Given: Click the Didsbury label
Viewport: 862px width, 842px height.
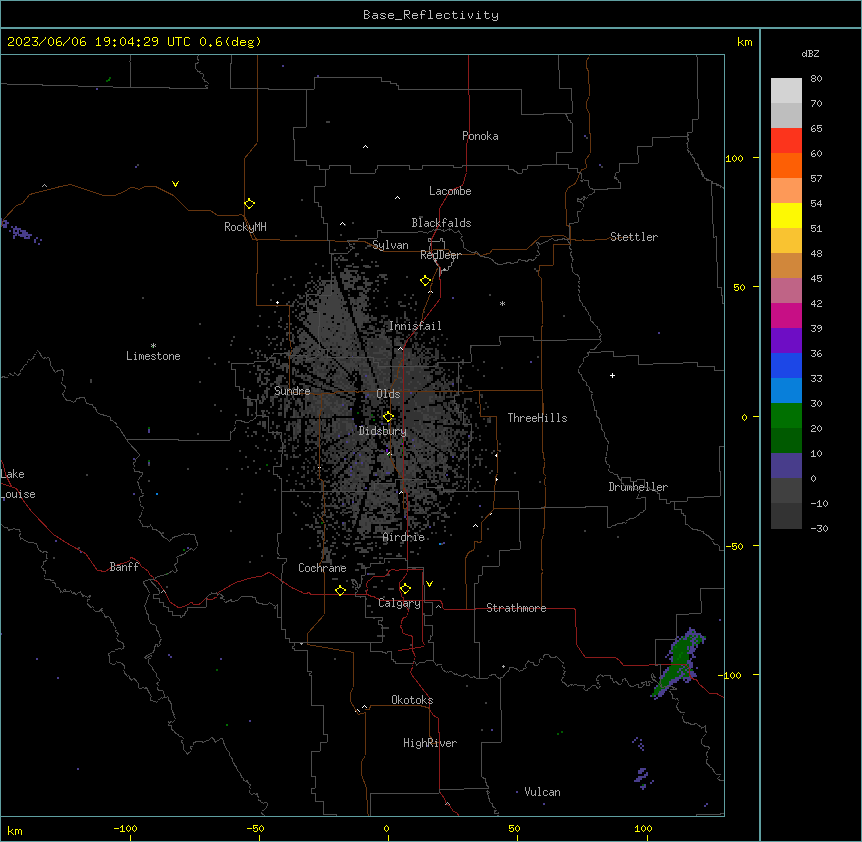Looking at the screenshot, I should pyautogui.click(x=383, y=431).
